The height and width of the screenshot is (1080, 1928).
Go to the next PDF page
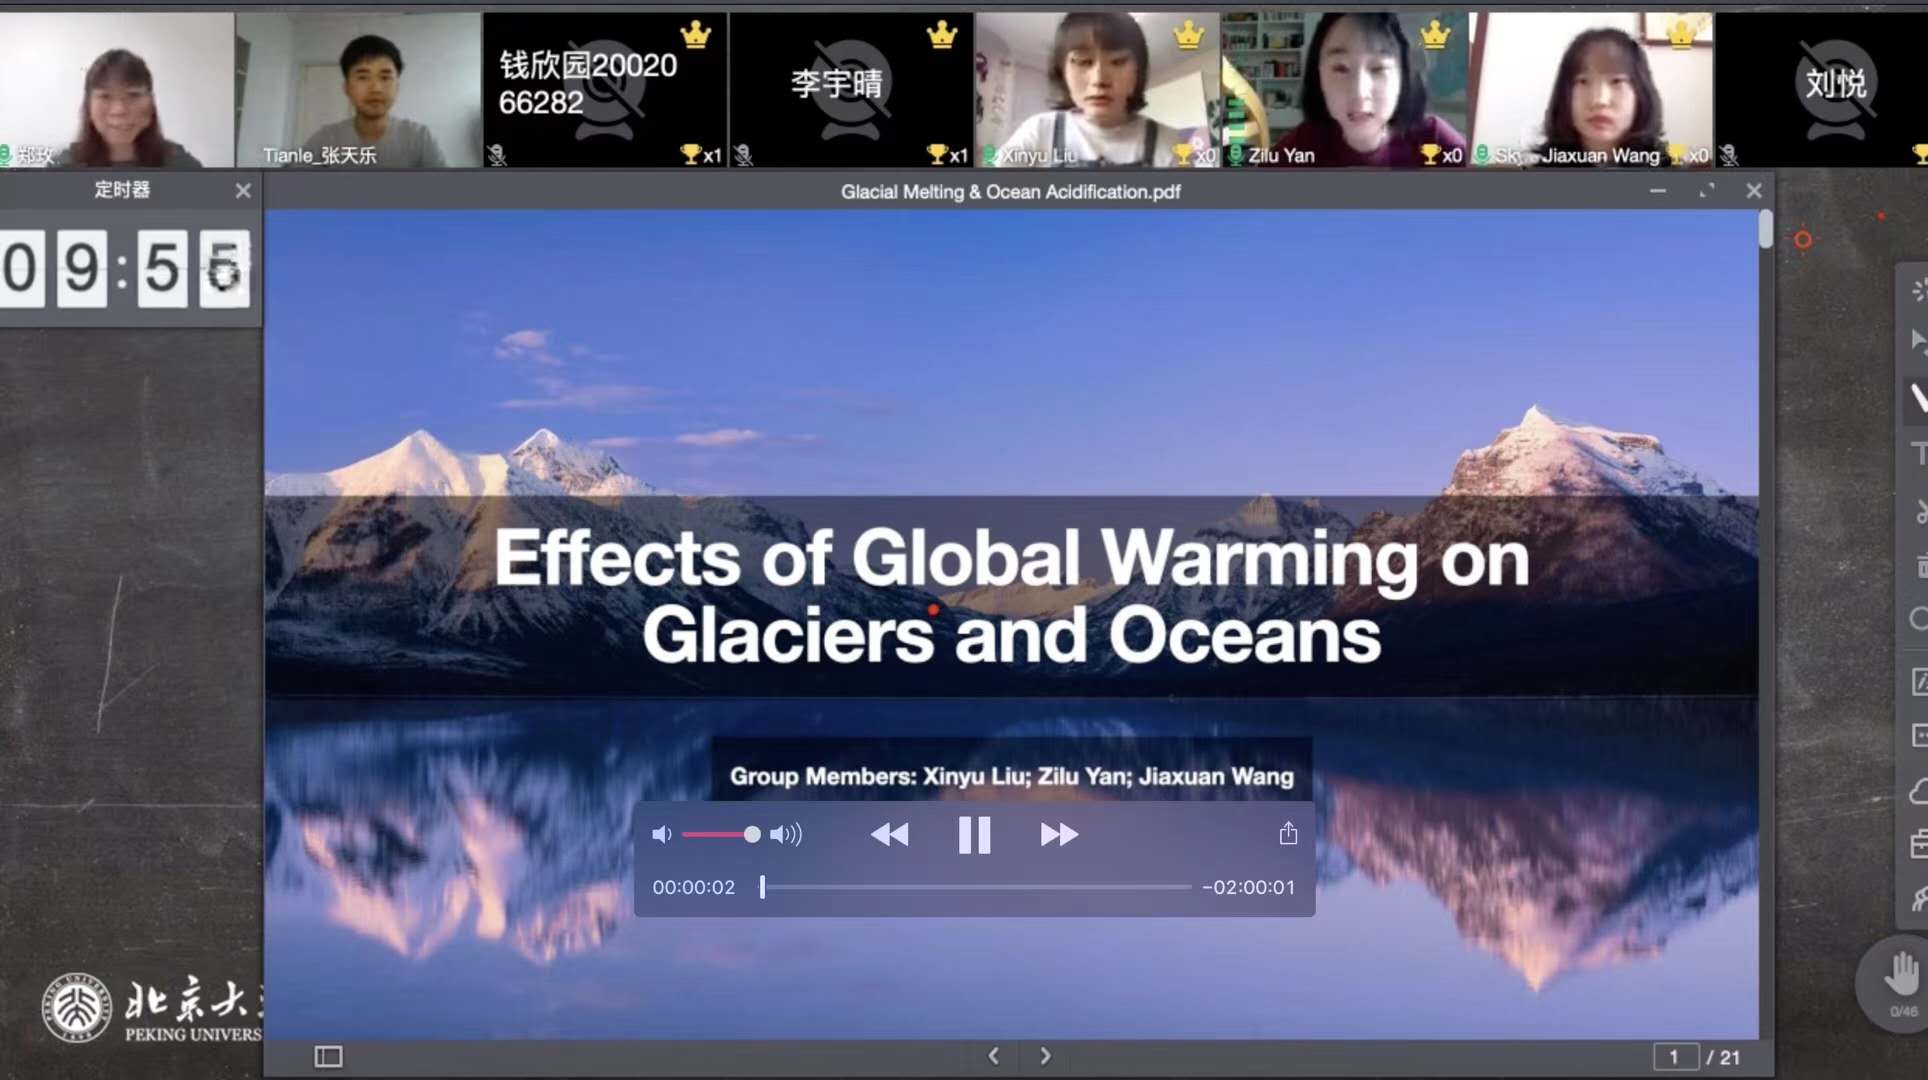tap(1045, 1056)
